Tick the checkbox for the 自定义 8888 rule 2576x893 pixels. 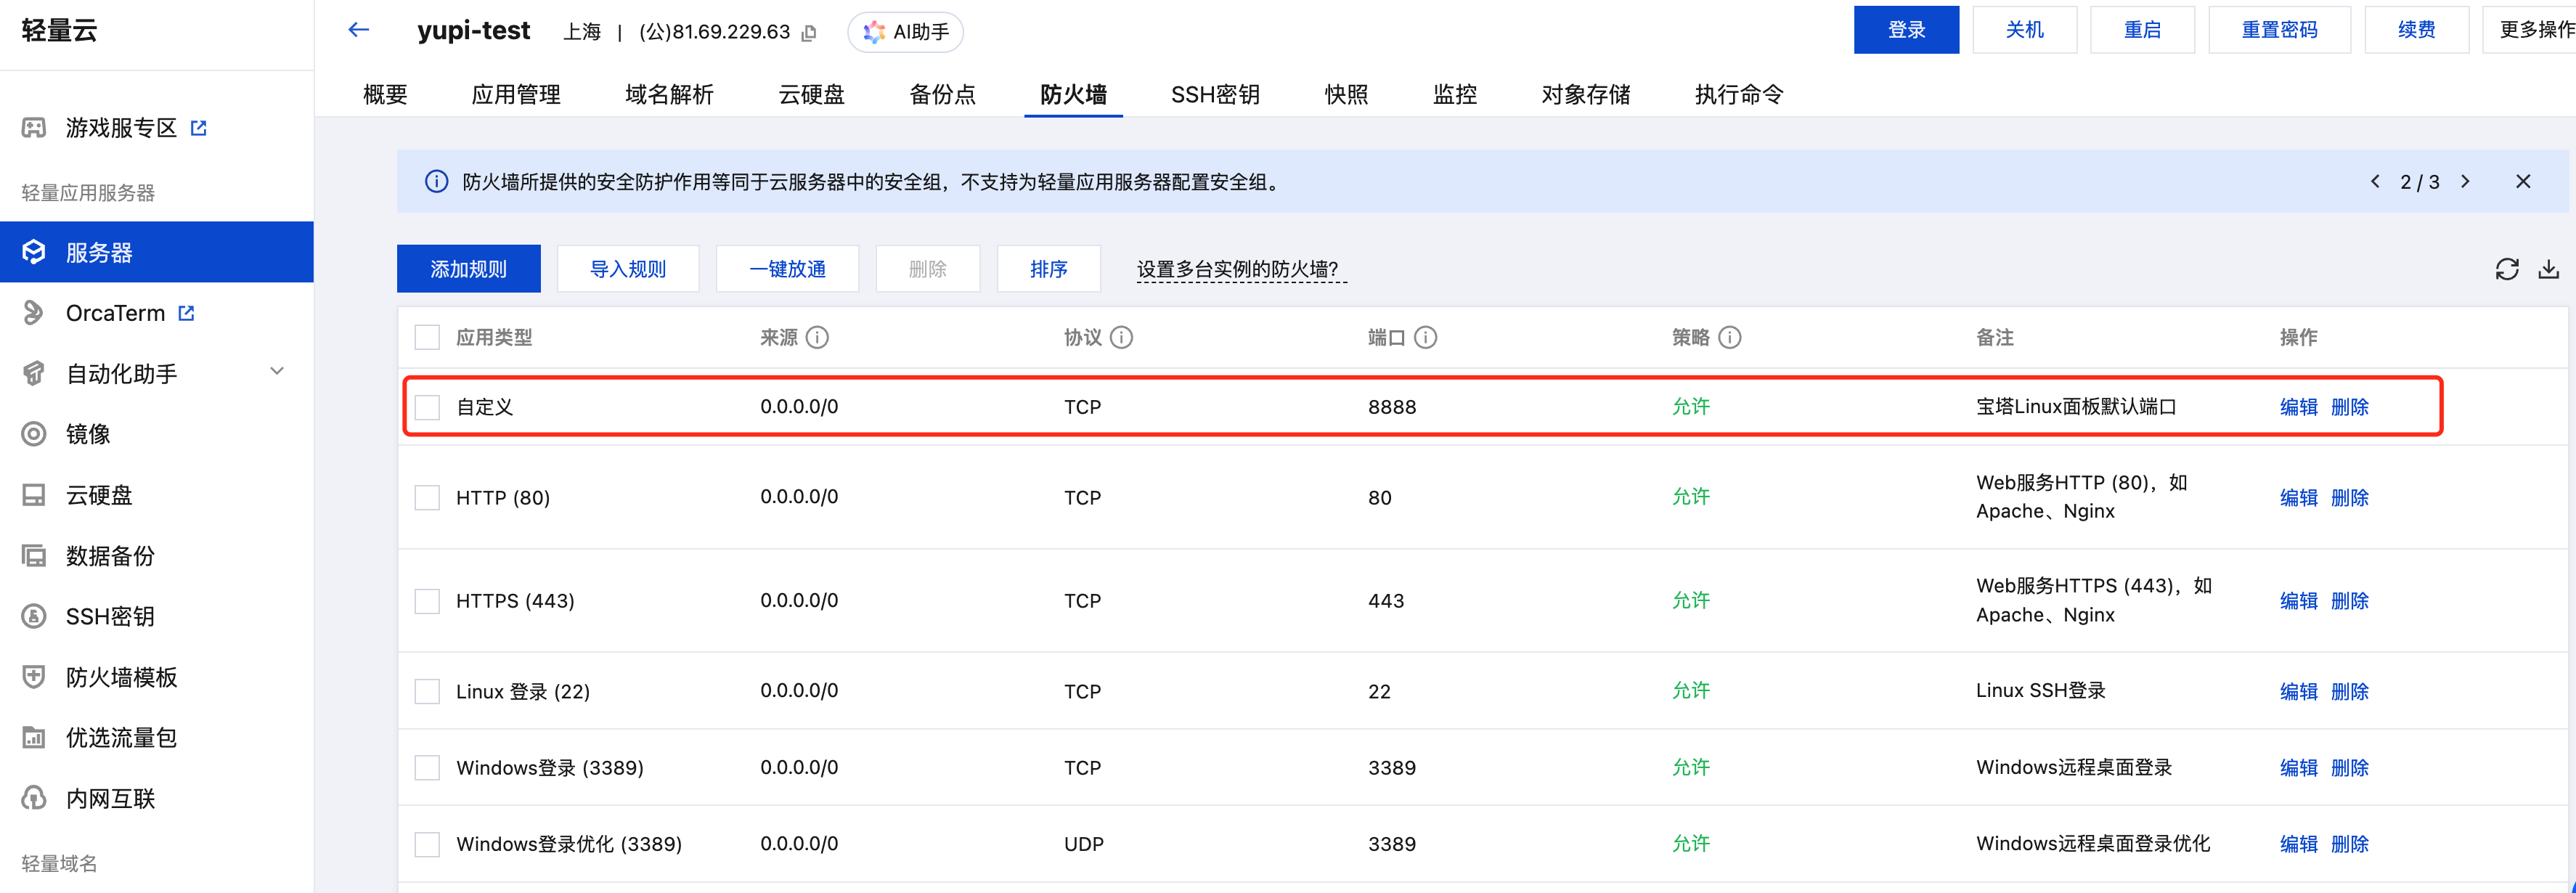(x=427, y=407)
